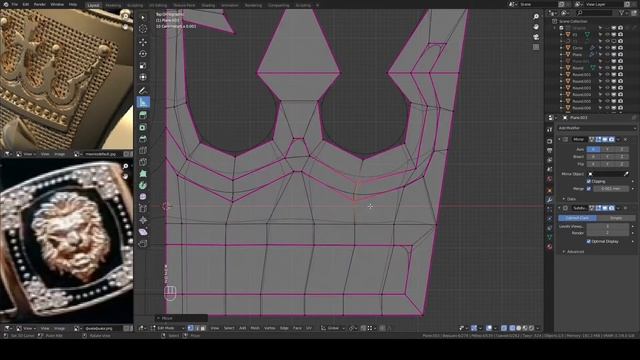Screen dimensions: 640x360
Task: Collapse the Subdivision modifier panel
Action: pyautogui.click(x=560, y=208)
